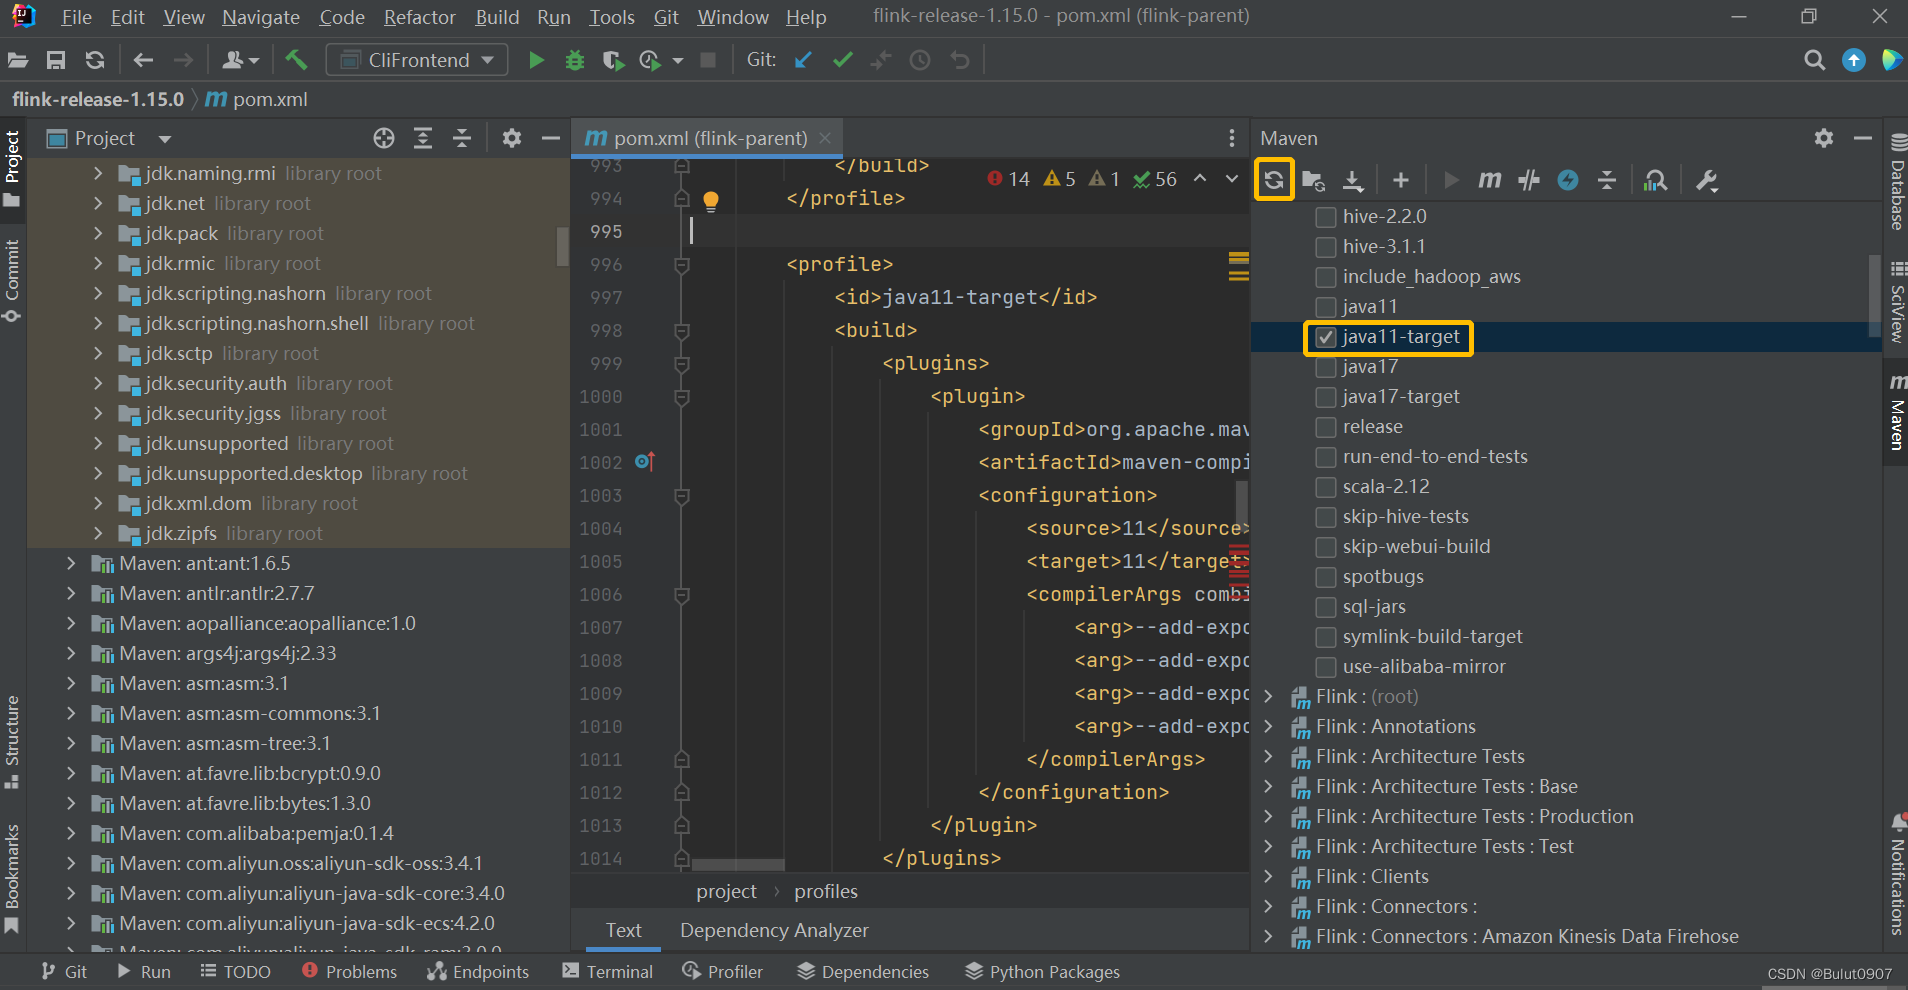Screen dimensions: 1908x990
Task: Open the Refactor menu
Action: pos(419,17)
